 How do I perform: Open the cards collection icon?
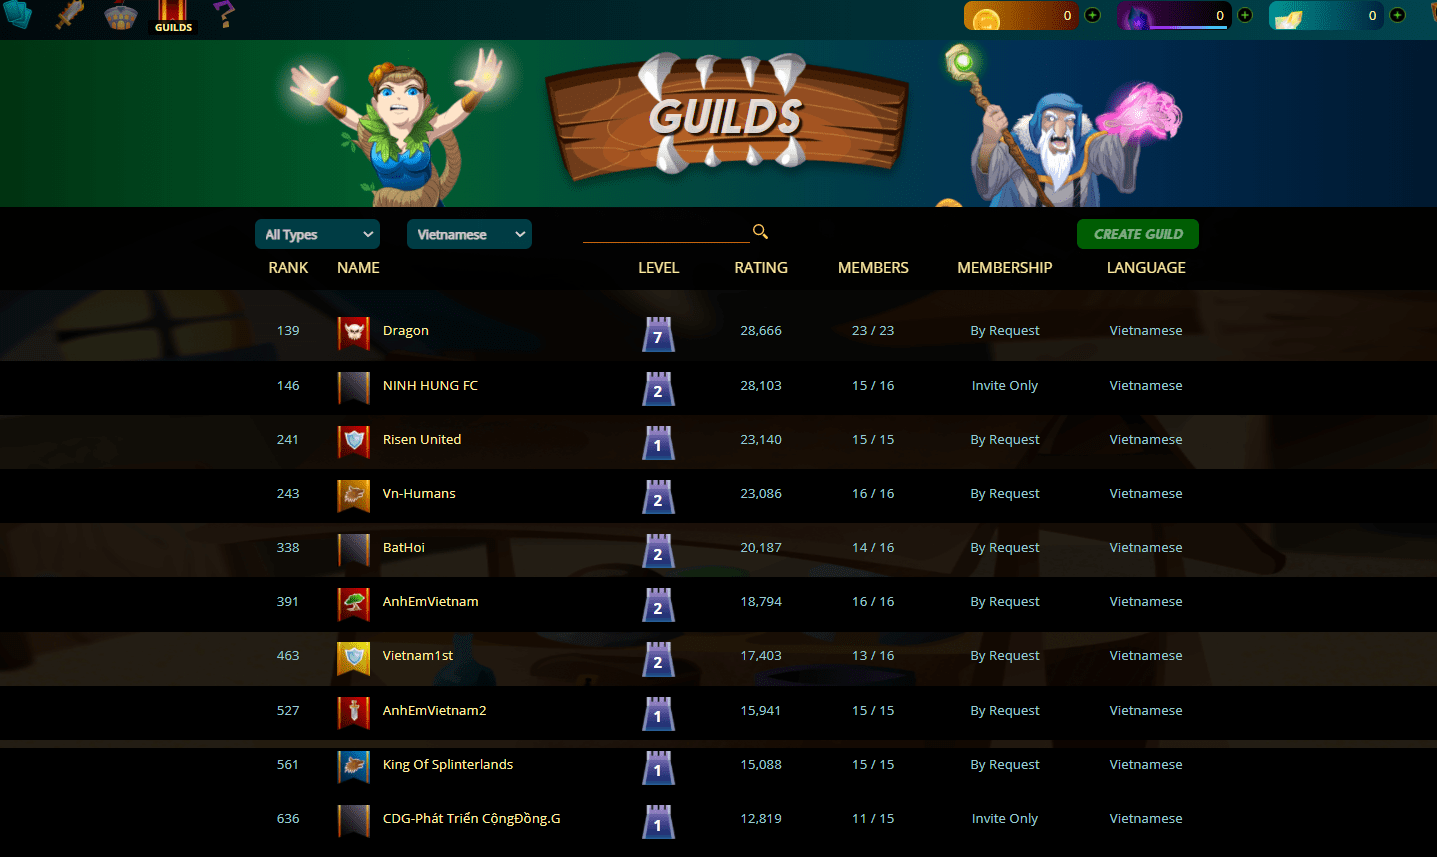tap(17, 14)
